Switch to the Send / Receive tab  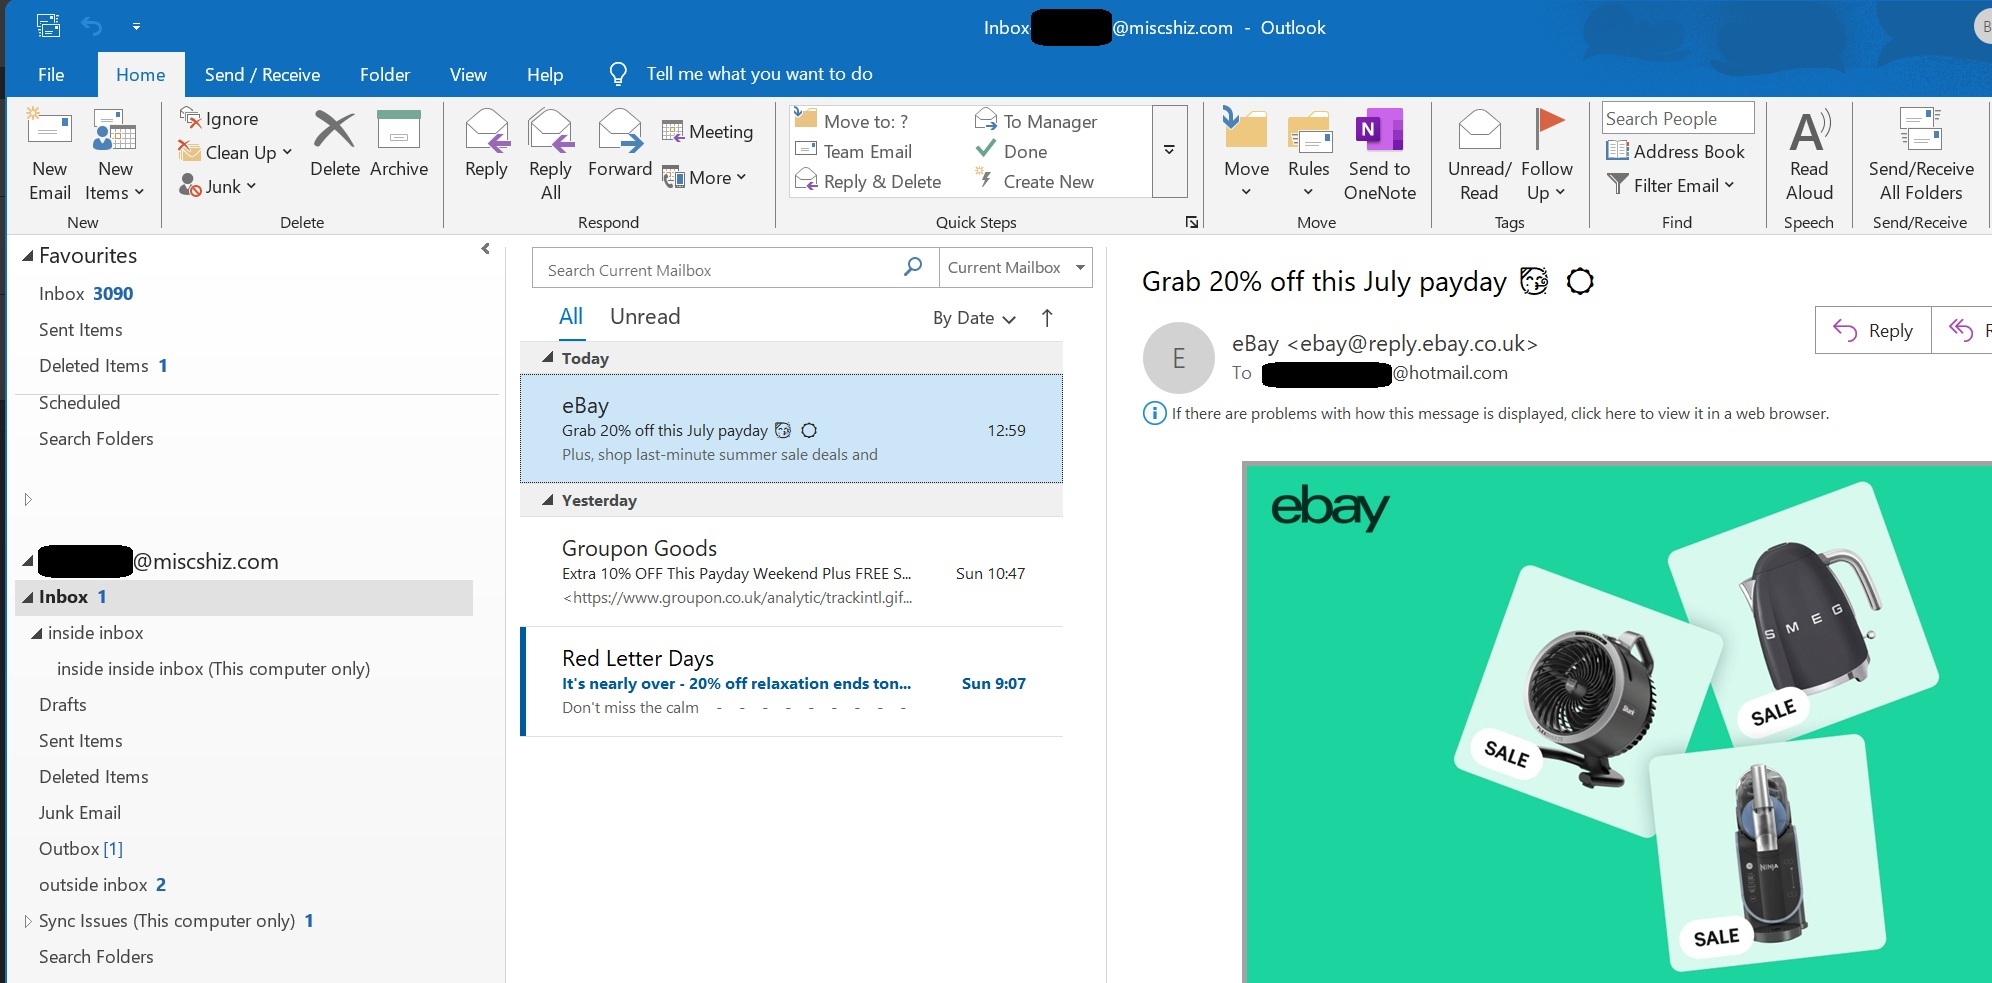pos(262,74)
